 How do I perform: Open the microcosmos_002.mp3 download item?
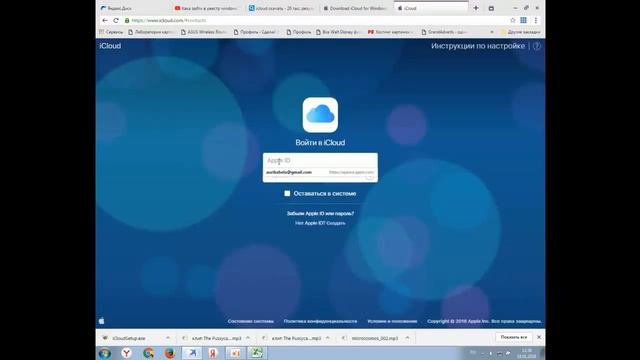(x=375, y=338)
